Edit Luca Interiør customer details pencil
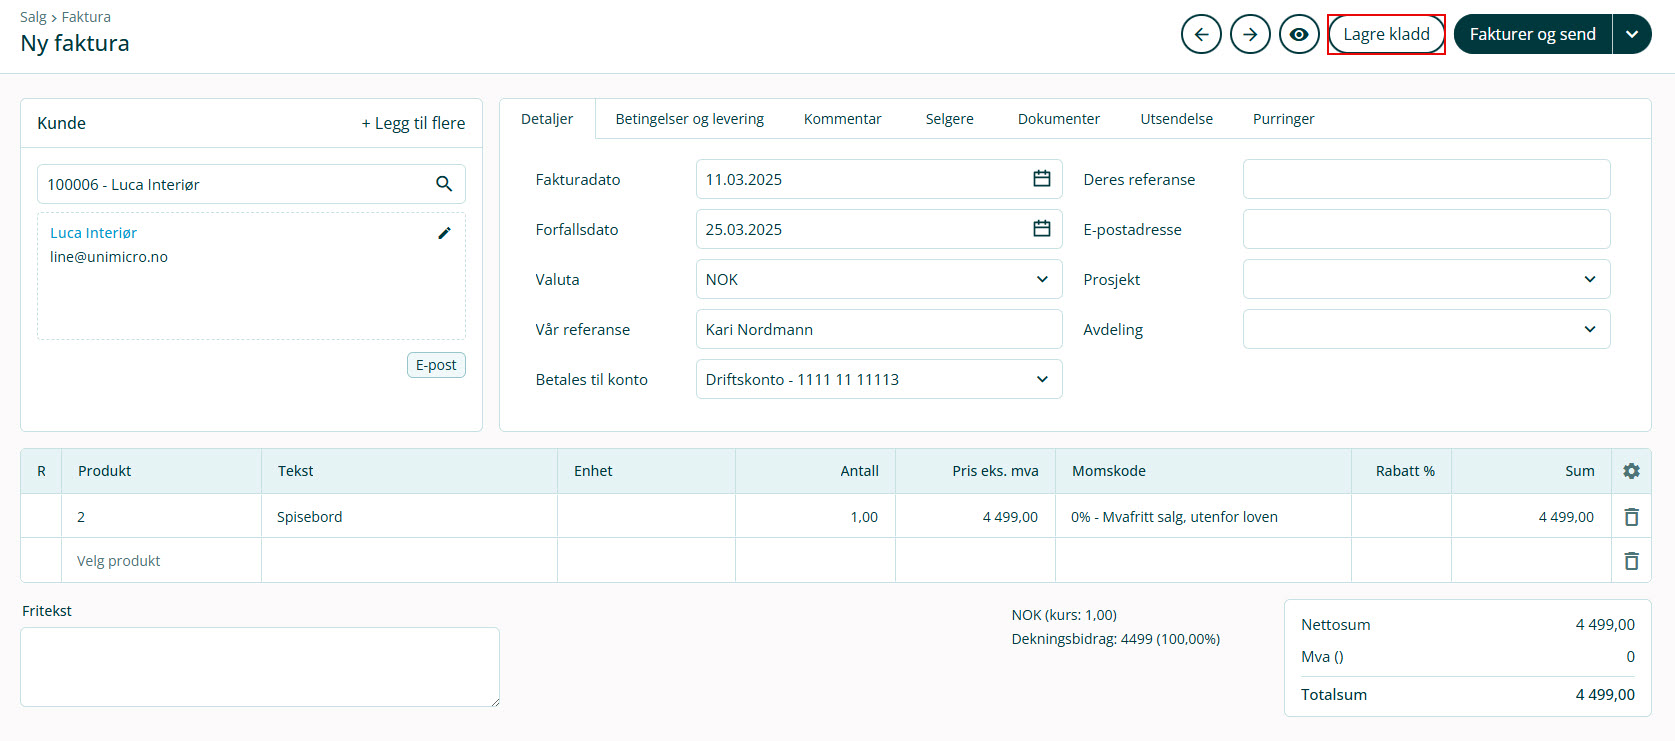Viewport: 1675px width, 741px height. coord(444,233)
